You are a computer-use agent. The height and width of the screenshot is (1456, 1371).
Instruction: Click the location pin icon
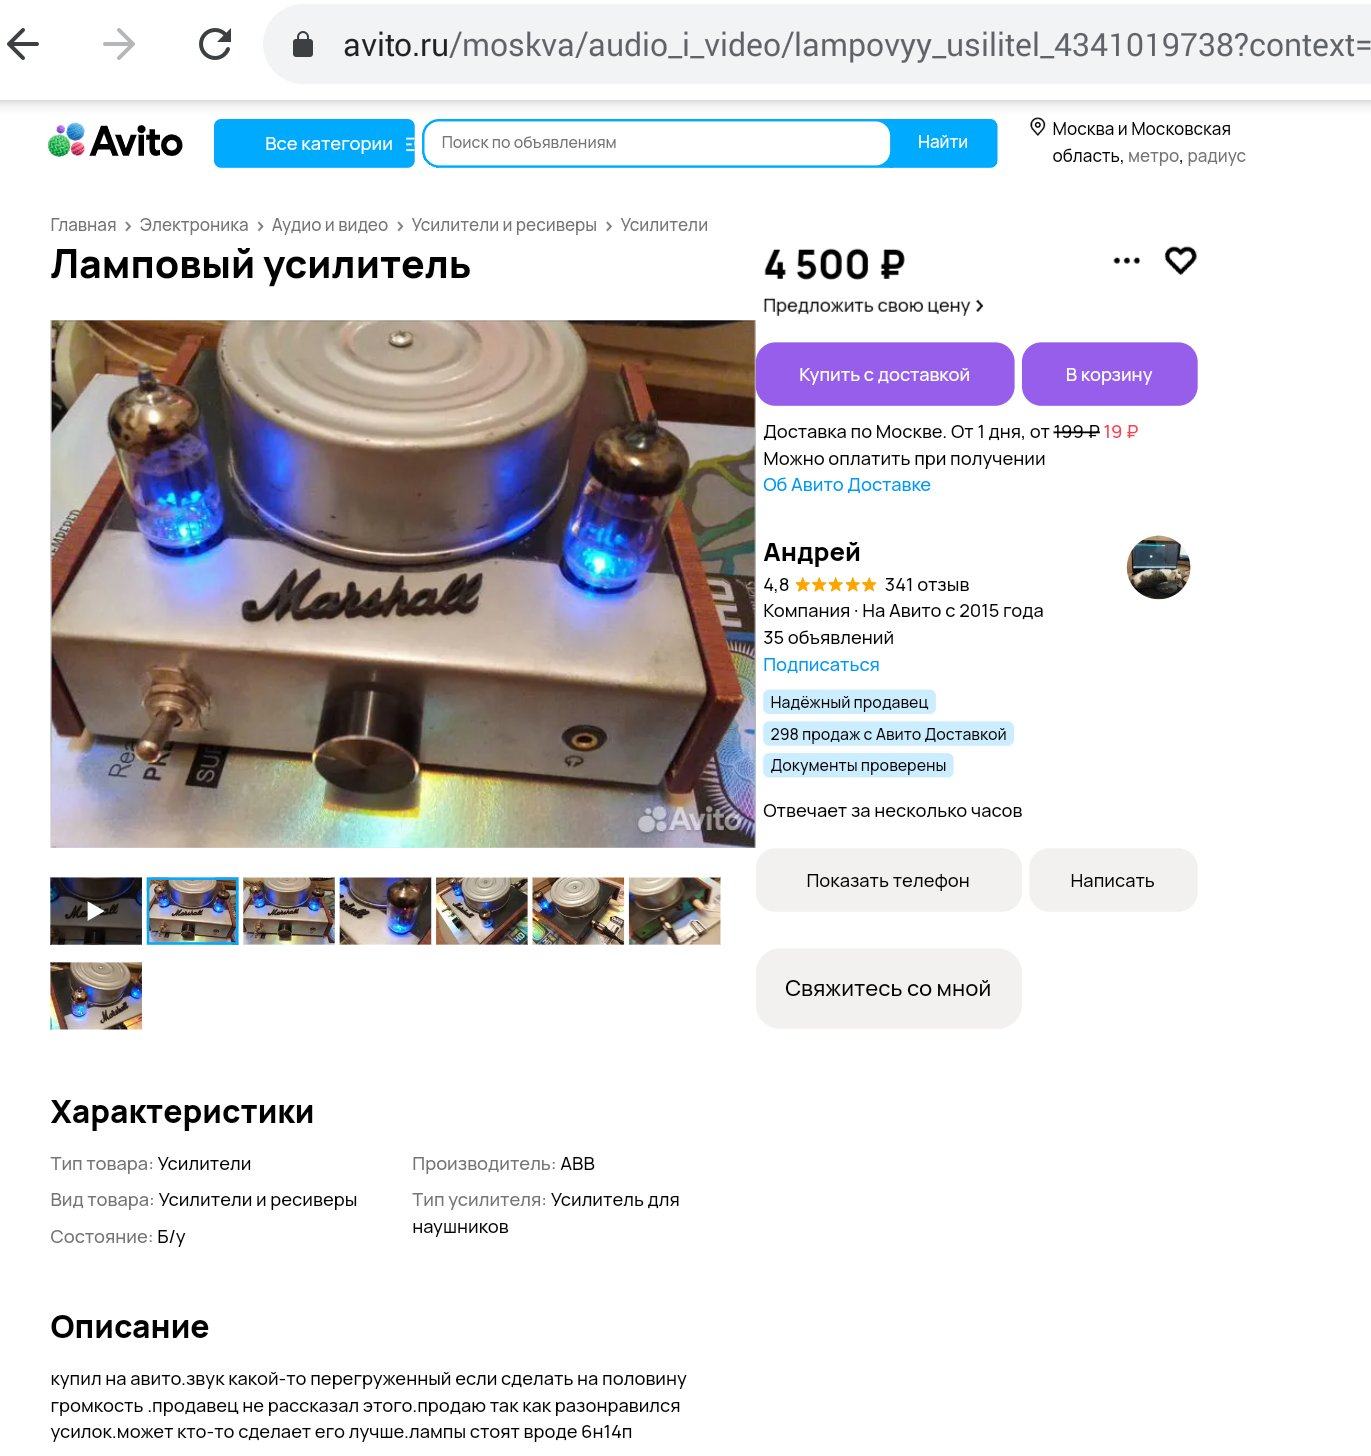(x=1038, y=127)
